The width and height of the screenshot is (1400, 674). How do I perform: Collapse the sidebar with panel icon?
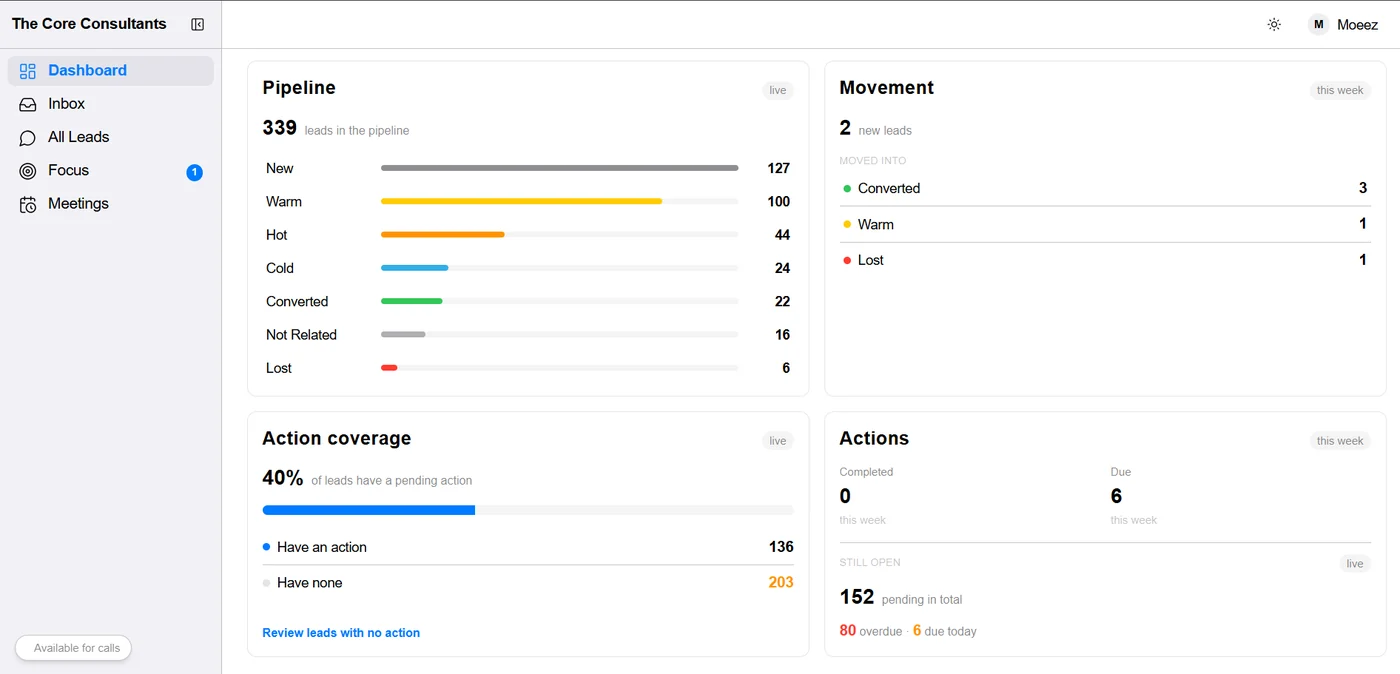198,24
